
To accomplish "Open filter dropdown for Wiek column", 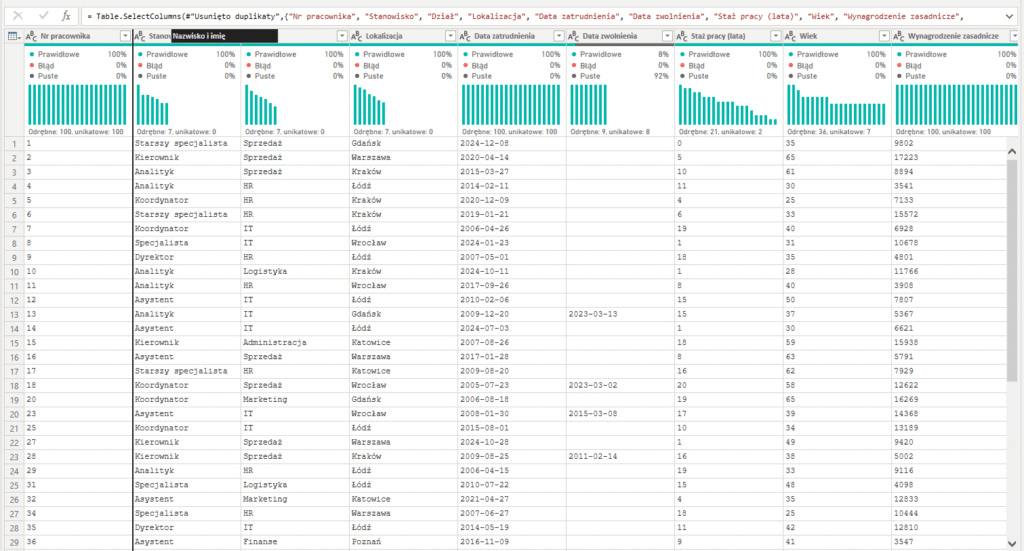I will coord(883,36).
